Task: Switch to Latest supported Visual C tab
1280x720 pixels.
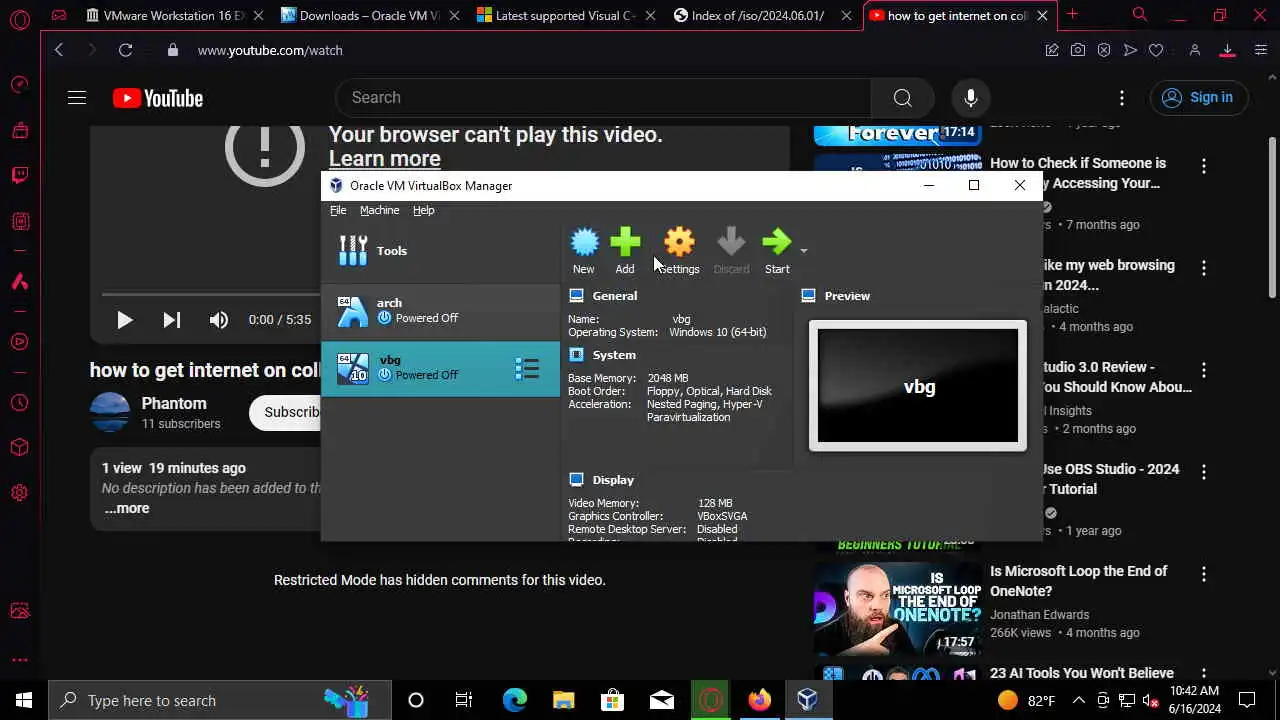Action: pos(565,15)
